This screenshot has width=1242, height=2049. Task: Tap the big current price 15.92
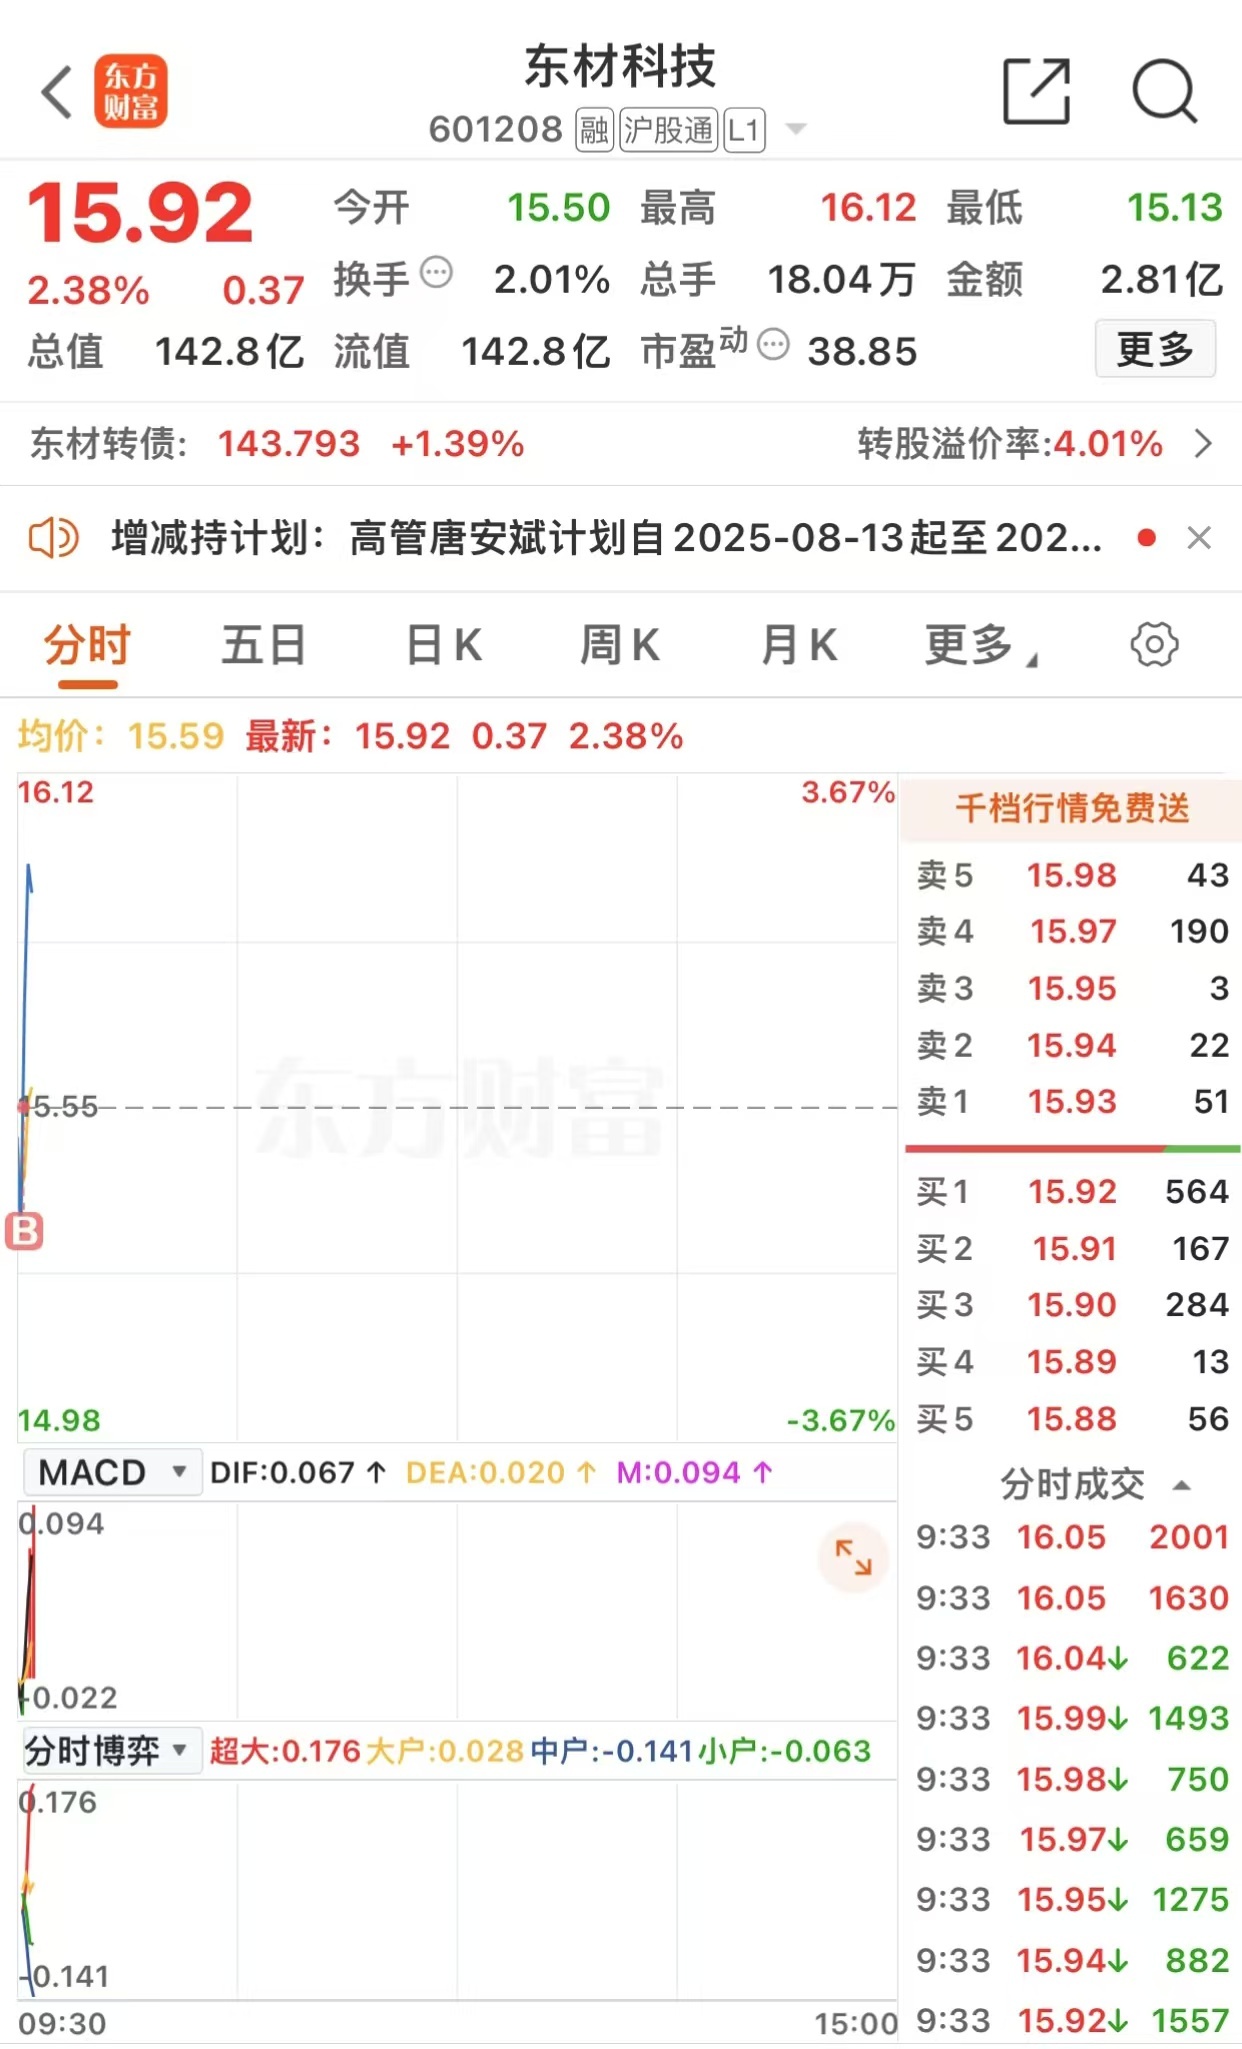140,212
